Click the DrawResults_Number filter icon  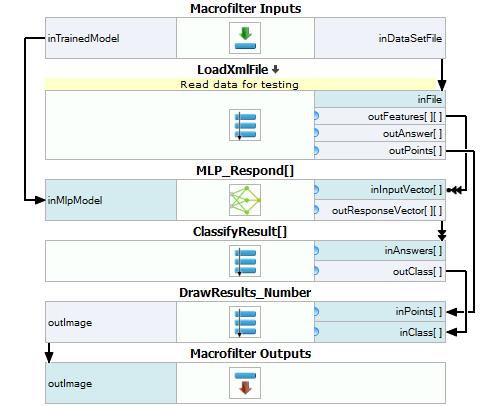pyautogui.click(x=245, y=322)
